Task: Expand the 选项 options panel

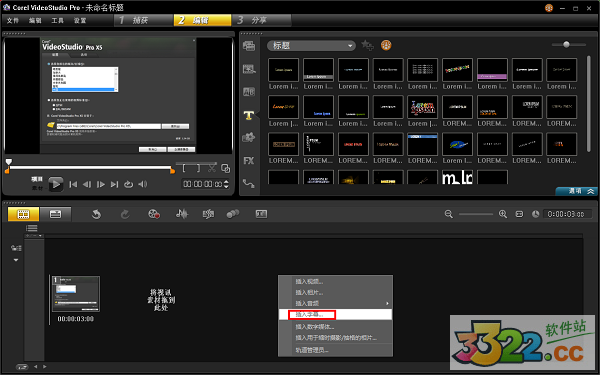Action: (576, 191)
